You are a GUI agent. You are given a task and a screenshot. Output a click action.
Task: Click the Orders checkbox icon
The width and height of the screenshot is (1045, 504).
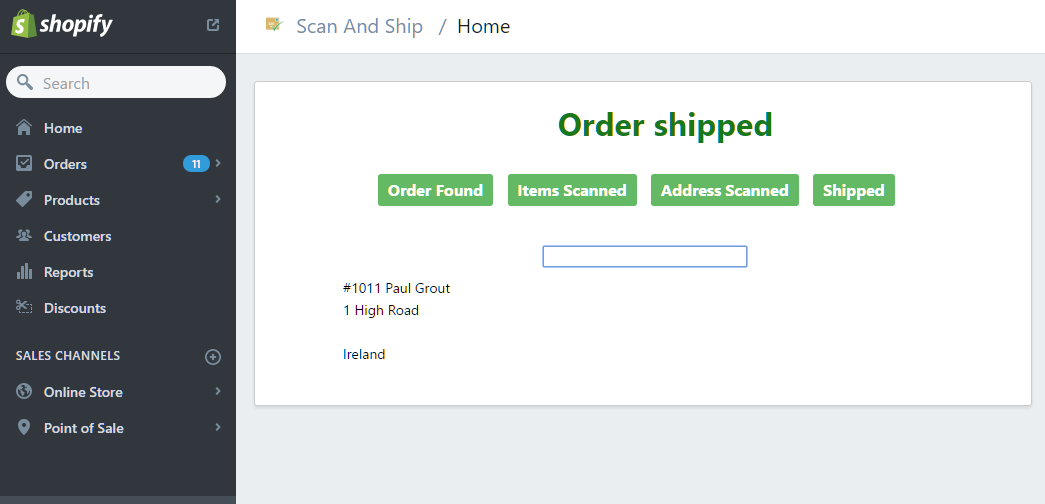[24, 163]
